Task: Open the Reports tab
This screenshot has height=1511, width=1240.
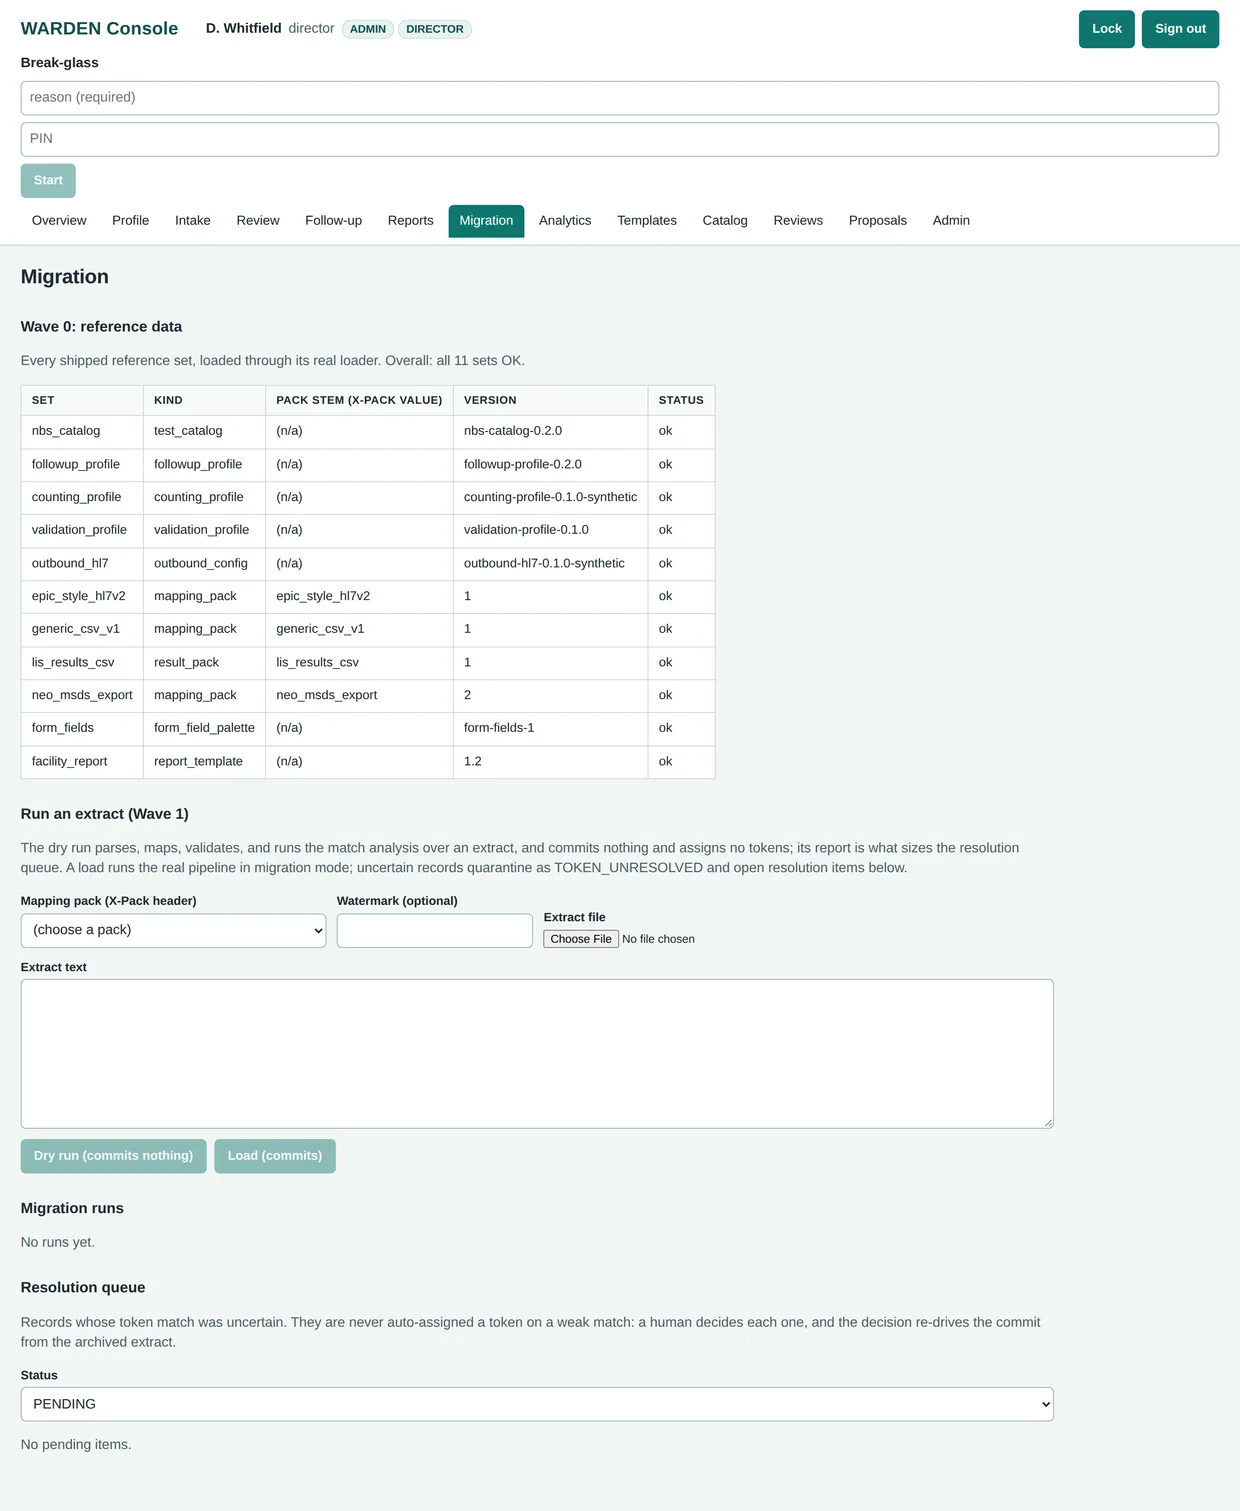Action: [x=411, y=221]
